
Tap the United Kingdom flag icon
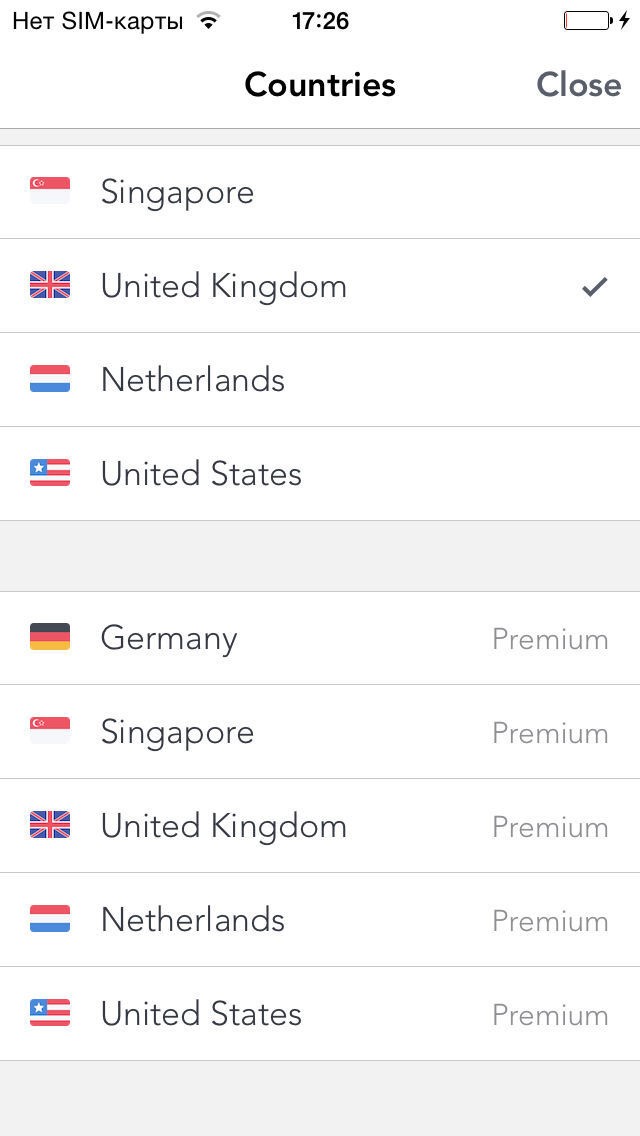point(48,285)
